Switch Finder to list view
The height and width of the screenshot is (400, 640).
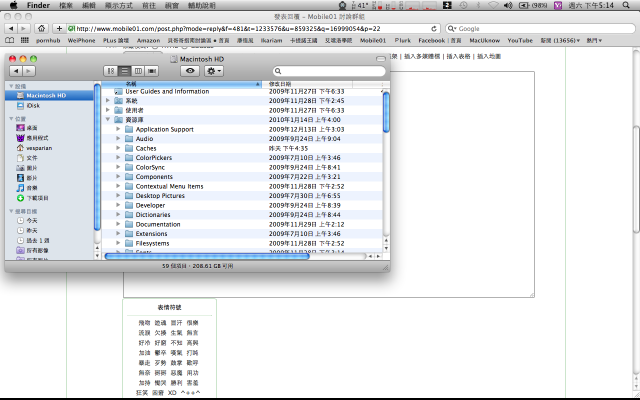tap(124, 71)
